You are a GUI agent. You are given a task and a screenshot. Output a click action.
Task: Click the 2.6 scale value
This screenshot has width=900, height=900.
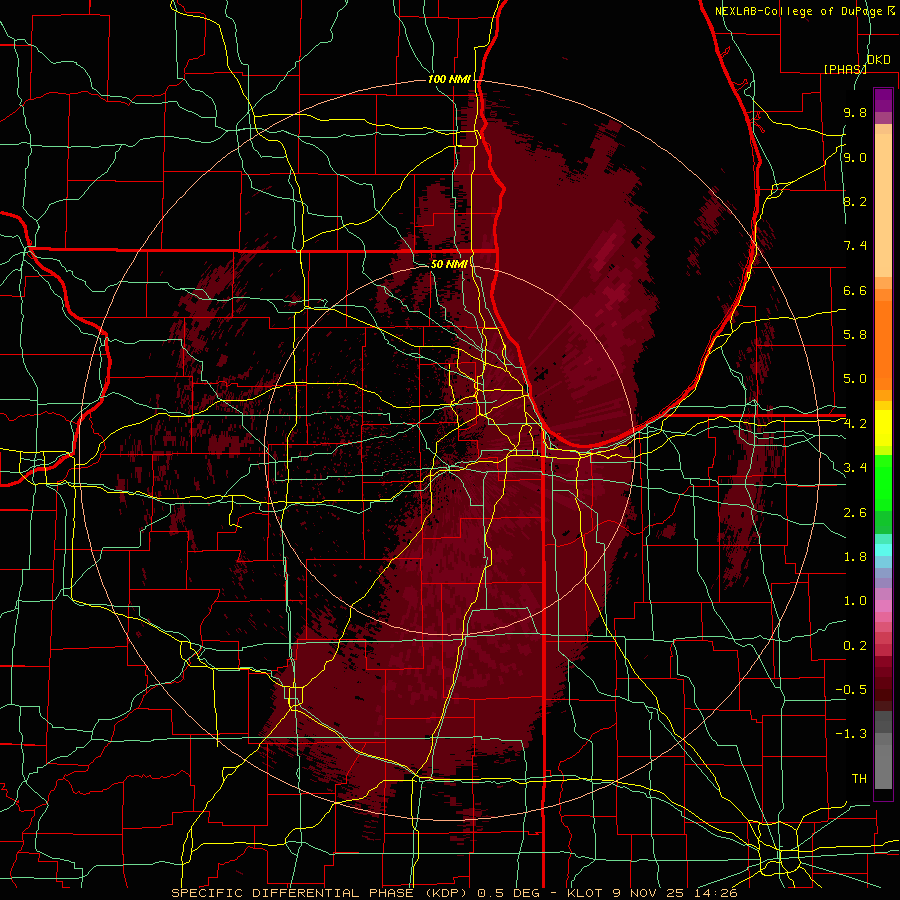[x=855, y=513]
